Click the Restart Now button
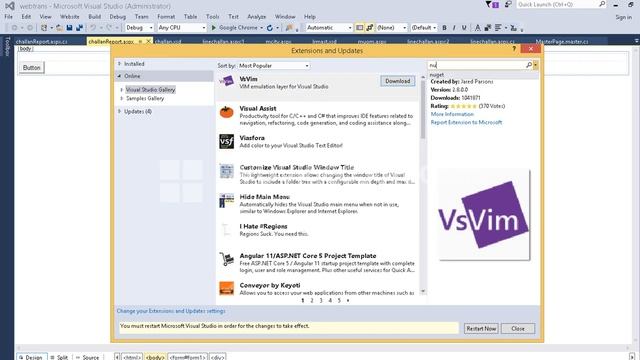 coord(481,328)
